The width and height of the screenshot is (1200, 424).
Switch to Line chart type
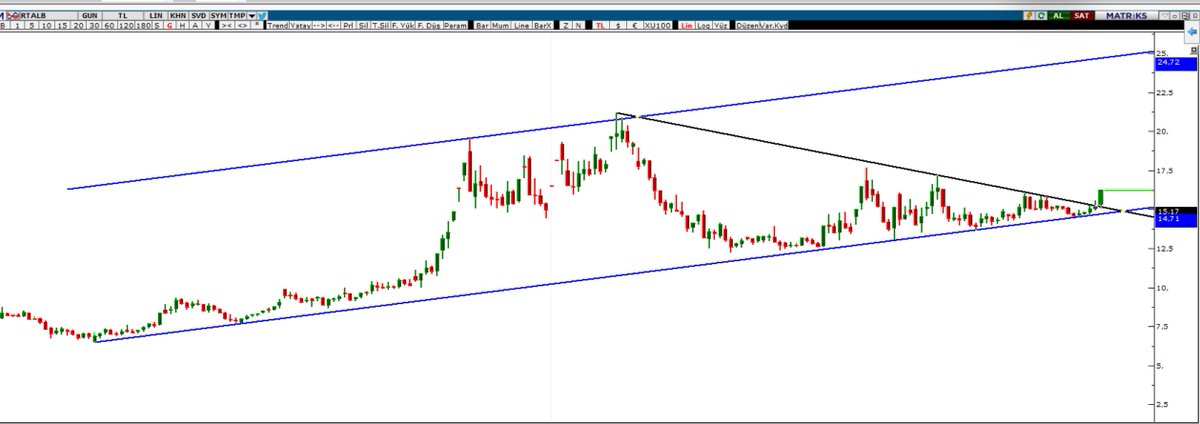coord(522,25)
